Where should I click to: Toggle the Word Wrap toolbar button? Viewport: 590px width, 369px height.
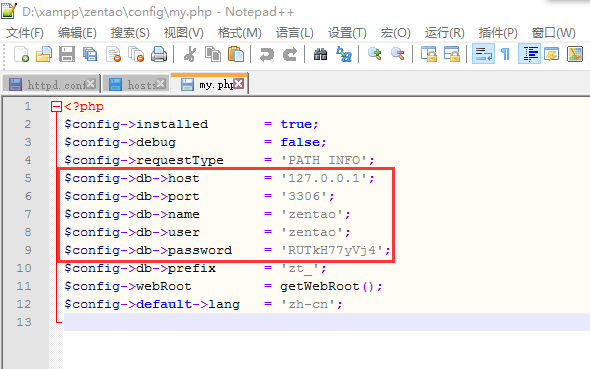(x=483, y=54)
